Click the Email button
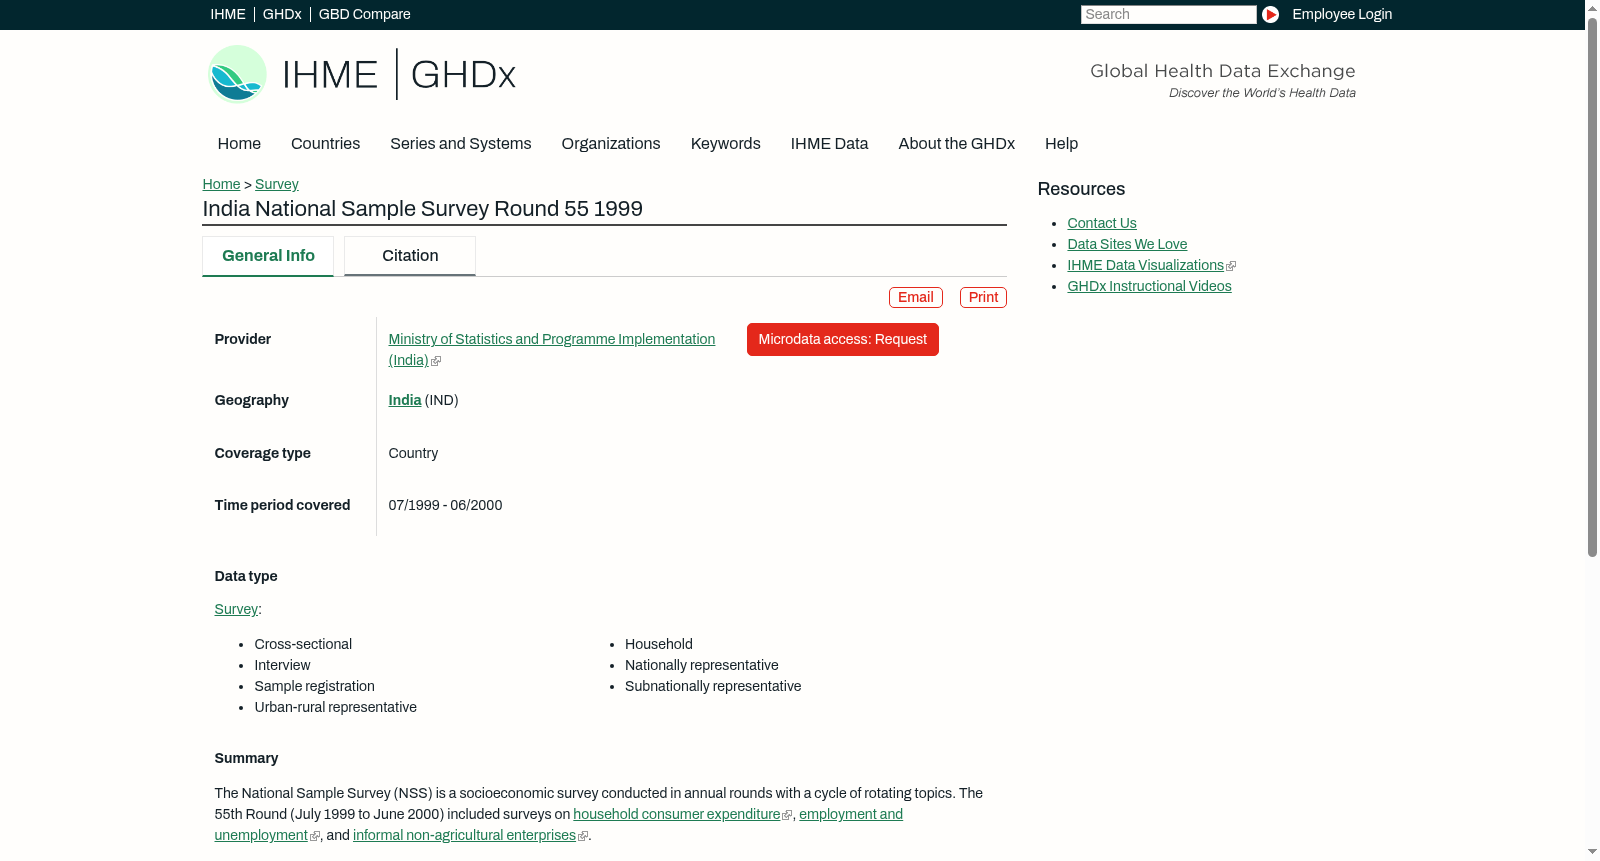 pos(916,297)
